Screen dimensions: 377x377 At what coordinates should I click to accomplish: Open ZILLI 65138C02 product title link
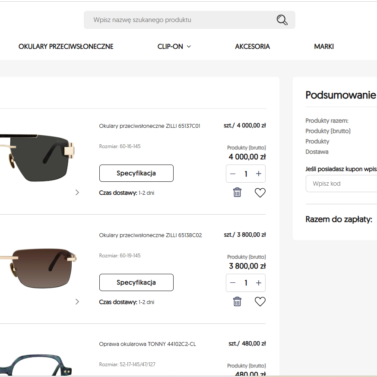(150, 235)
